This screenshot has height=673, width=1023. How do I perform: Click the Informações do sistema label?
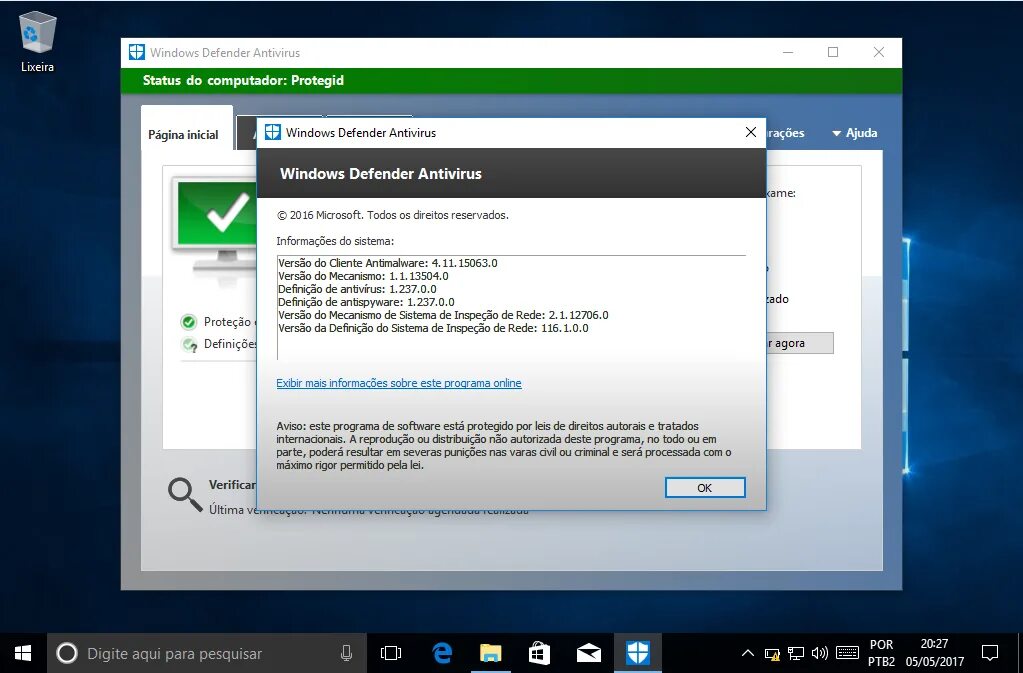click(x=335, y=241)
